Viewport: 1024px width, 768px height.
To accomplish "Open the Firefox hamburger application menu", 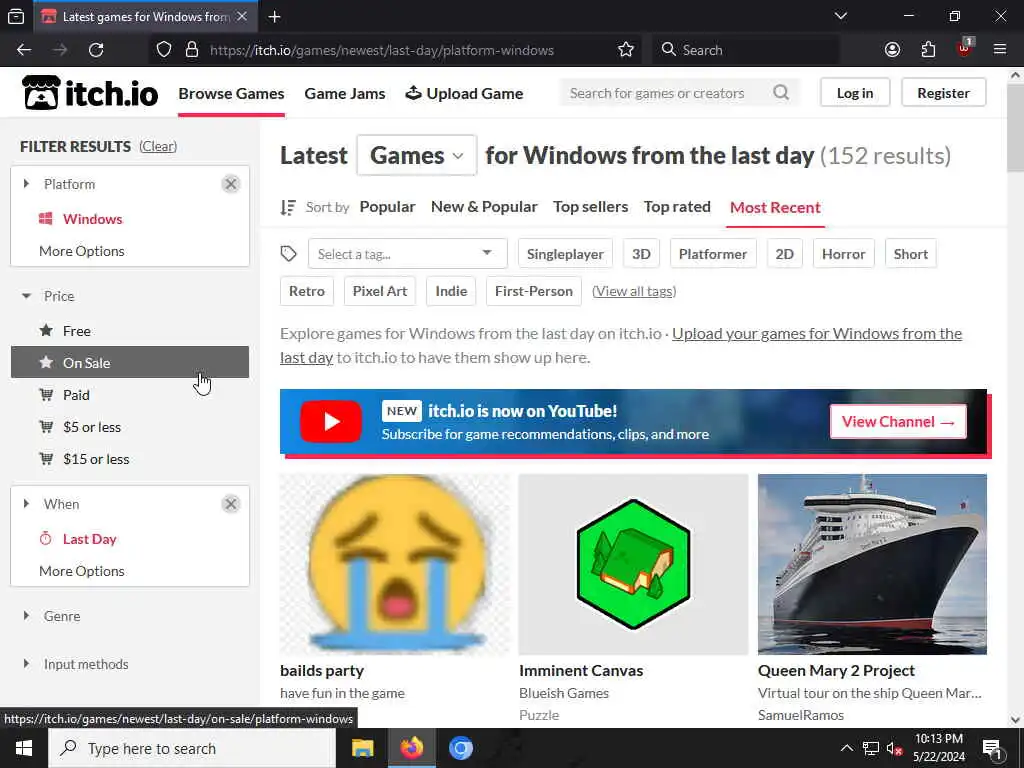I will click(x=1000, y=50).
